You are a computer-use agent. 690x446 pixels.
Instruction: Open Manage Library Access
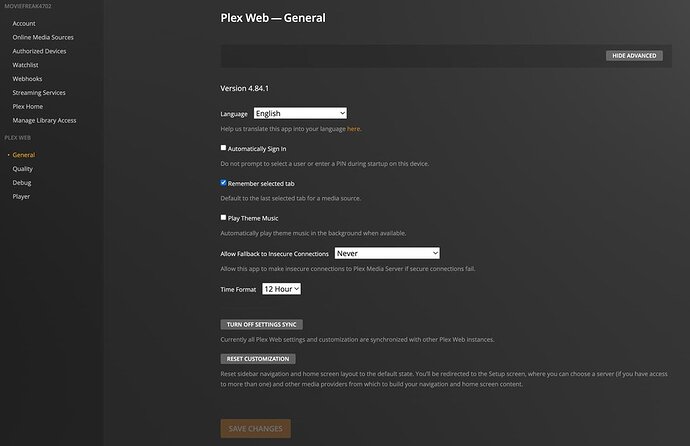pyautogui.click(x=44, y=120)
